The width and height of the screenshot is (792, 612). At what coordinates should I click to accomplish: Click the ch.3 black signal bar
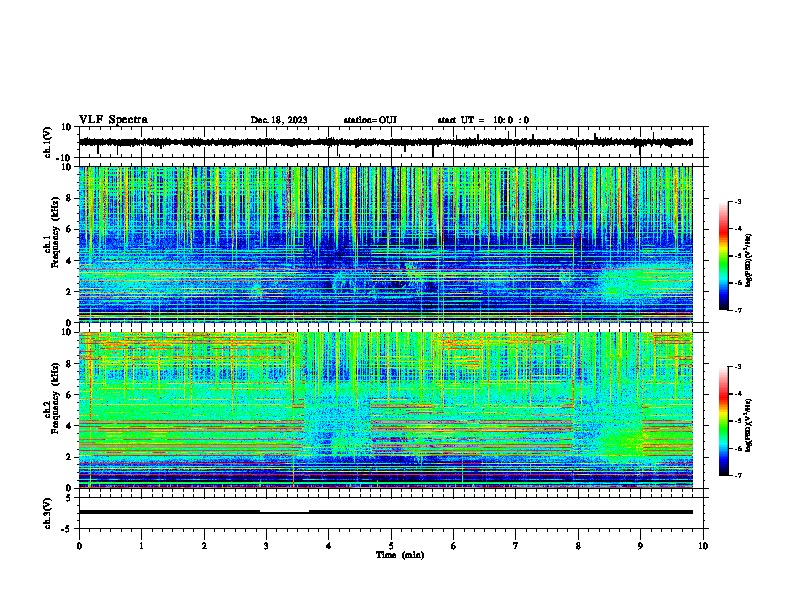(x=386, y=512)
